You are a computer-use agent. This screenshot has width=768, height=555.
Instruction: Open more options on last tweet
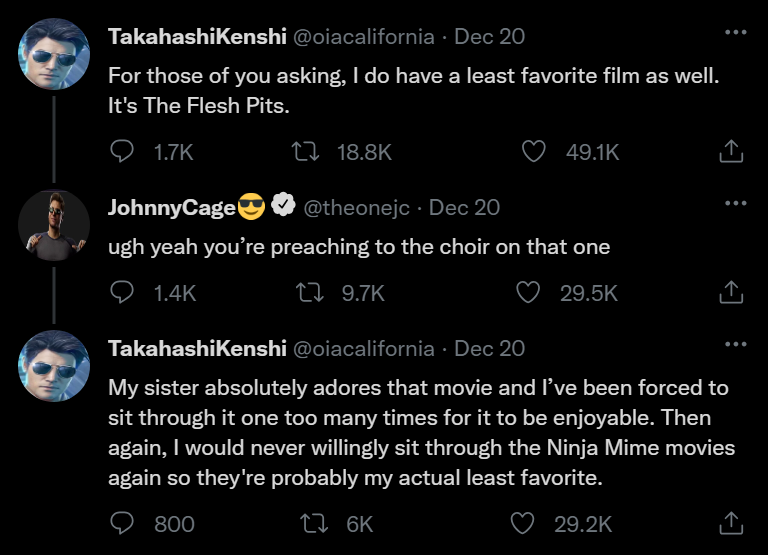coord(735,344)
